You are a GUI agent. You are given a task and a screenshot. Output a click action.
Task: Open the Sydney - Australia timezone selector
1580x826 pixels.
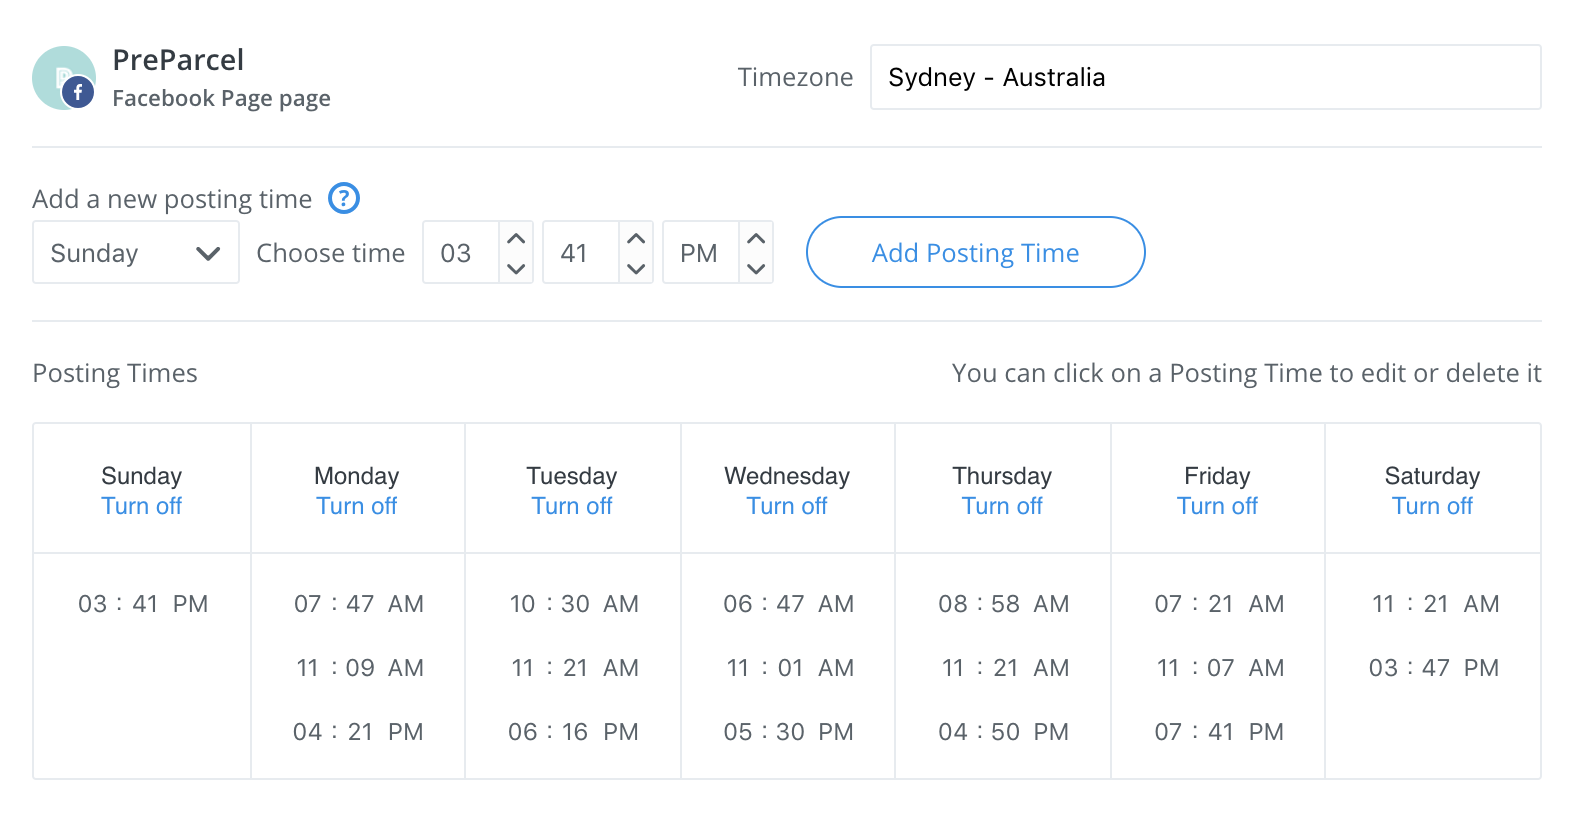(x=1205, y=78)
